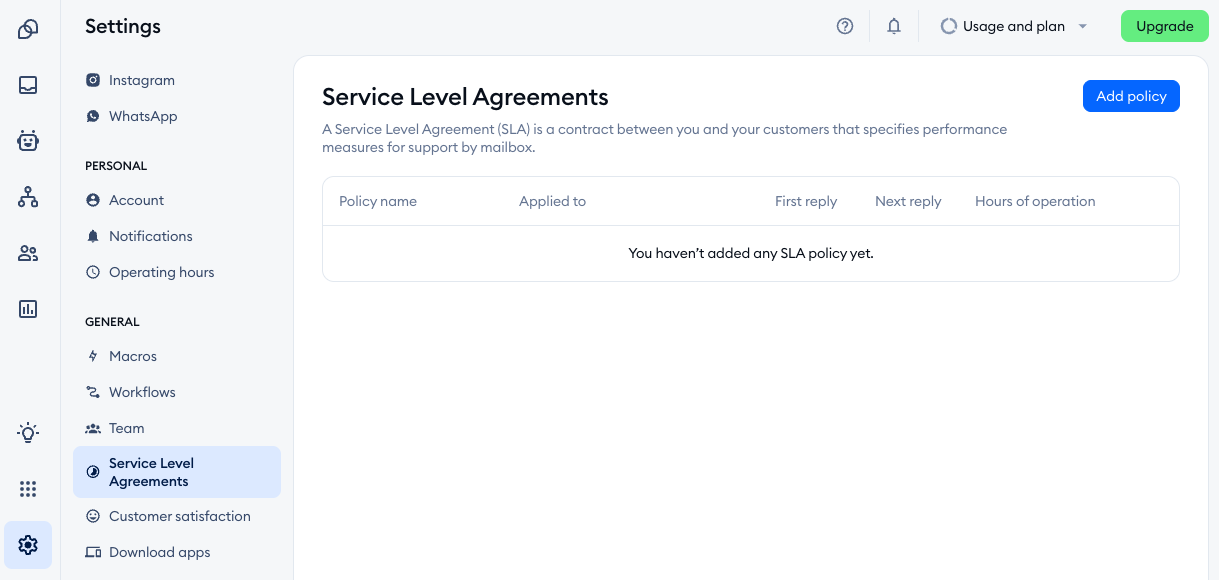Go to Instagram settings
The width and height of the screenshot is (1219, 580).
(x=141, y=80)
